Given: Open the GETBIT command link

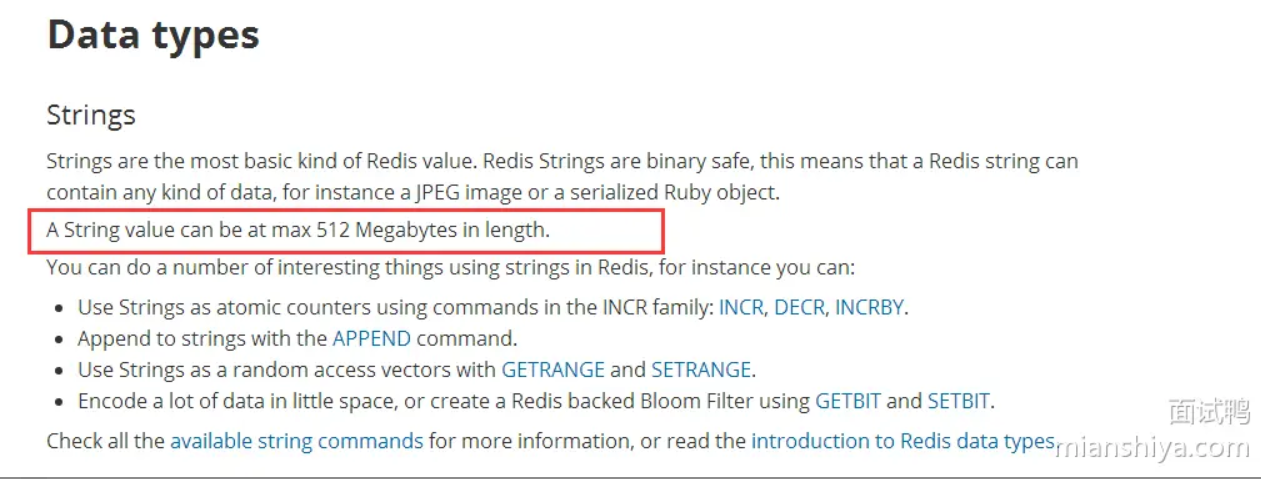Looking at the screenshot, I should click(x=848, y=402).
